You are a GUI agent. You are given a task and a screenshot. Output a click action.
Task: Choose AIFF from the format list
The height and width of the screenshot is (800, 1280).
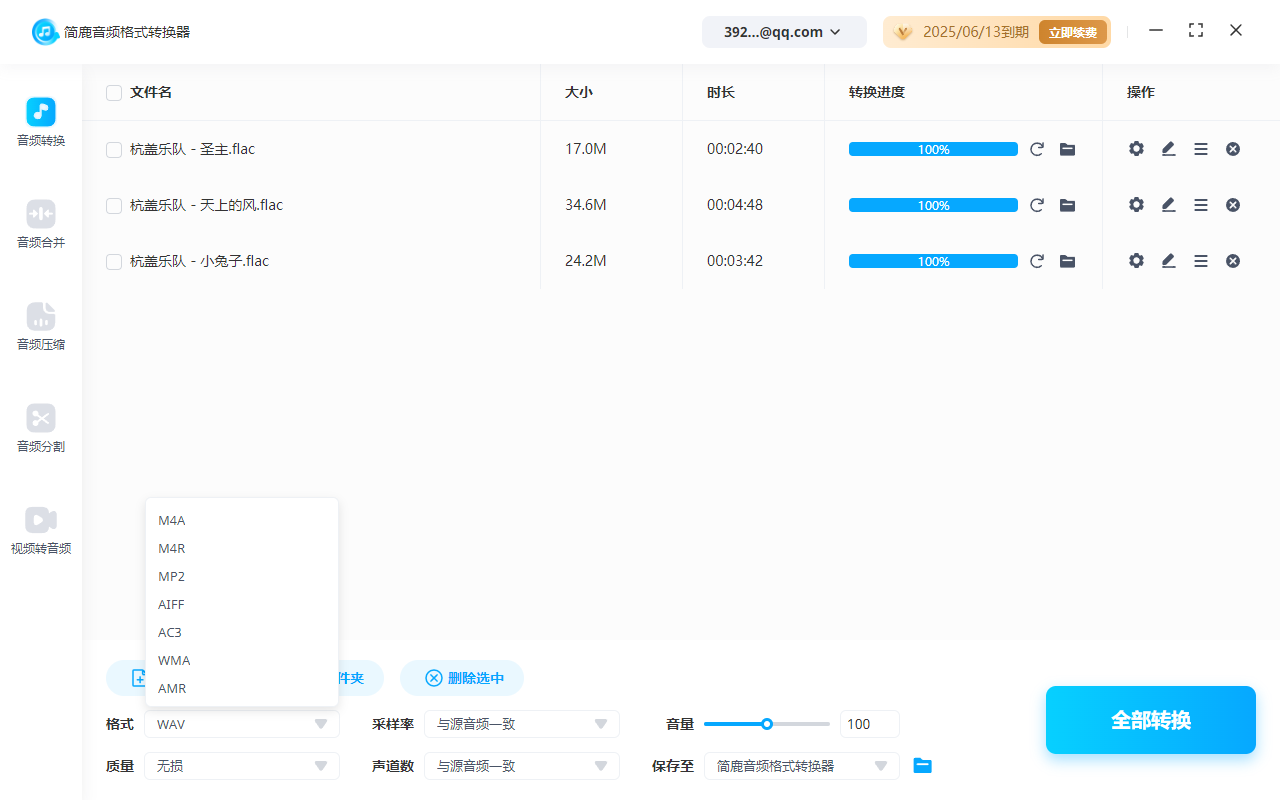pos(172,604)
